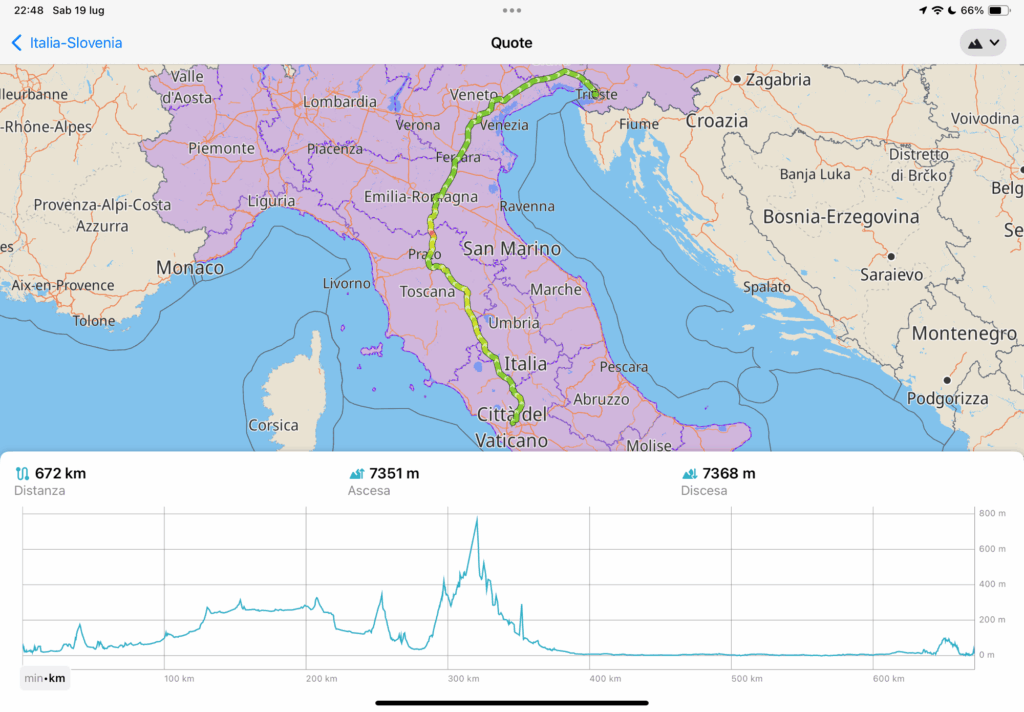The height and width of the screenshot is (712, 1024).
Task: Tap the battery status icon
Action: tap(999, 10)
